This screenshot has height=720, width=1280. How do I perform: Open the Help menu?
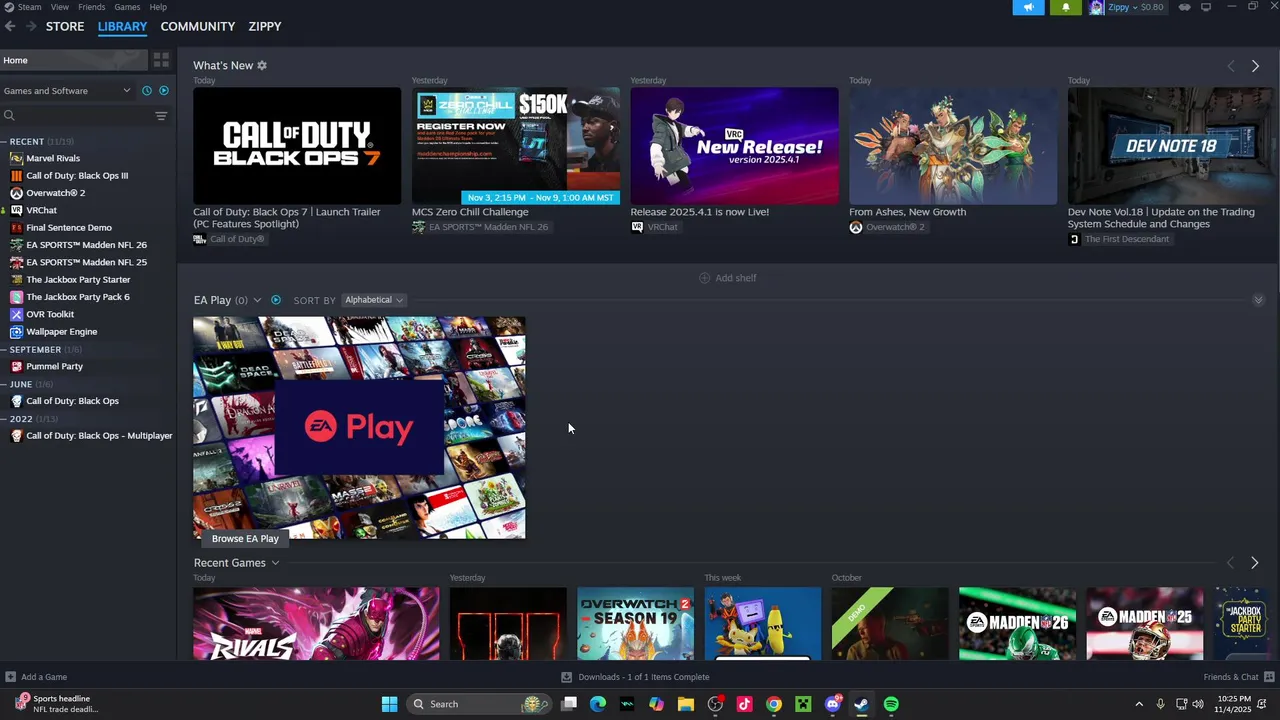158,7
